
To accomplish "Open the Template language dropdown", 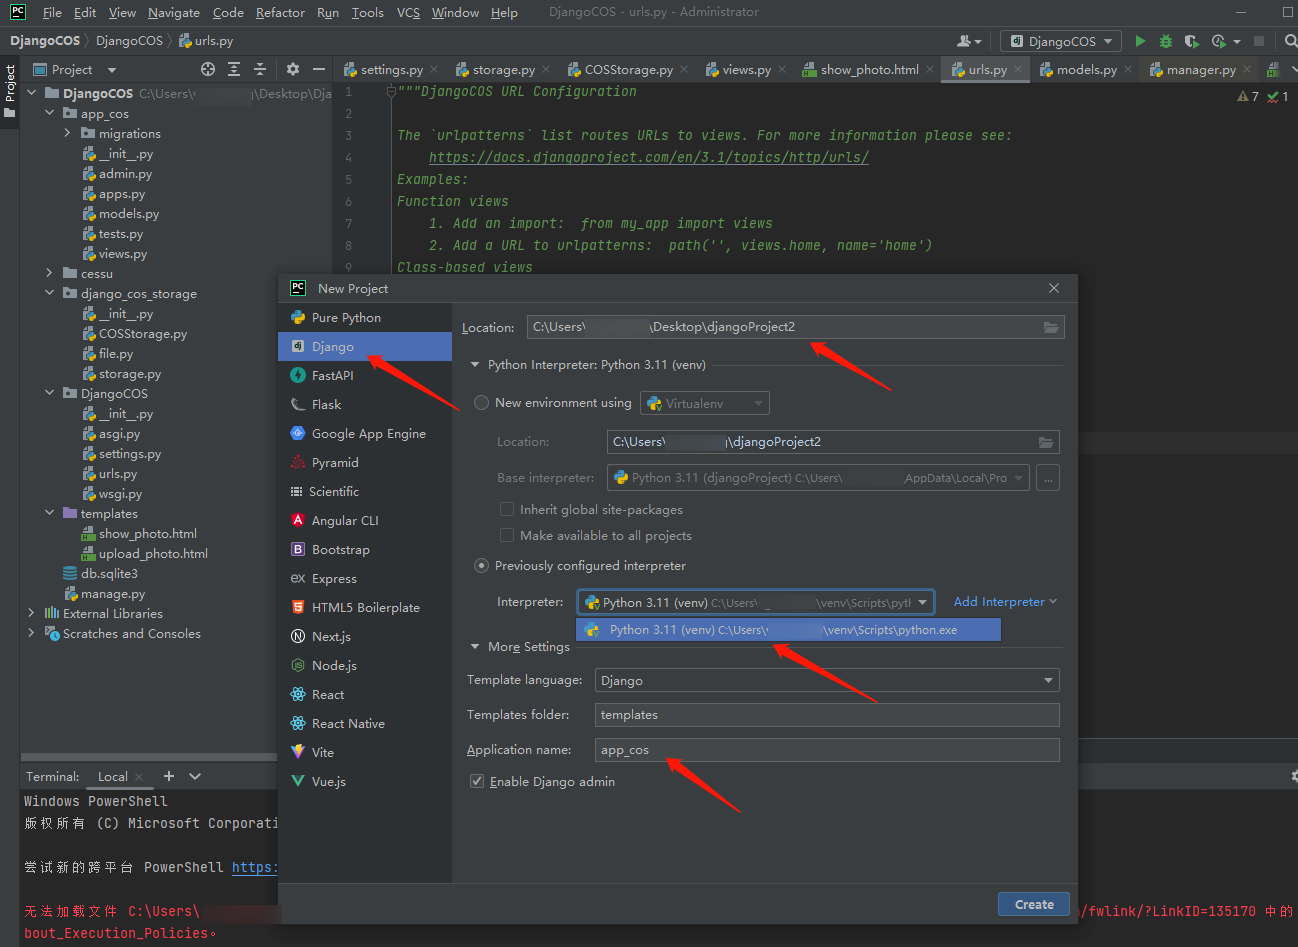I will (x=826, y=681).
